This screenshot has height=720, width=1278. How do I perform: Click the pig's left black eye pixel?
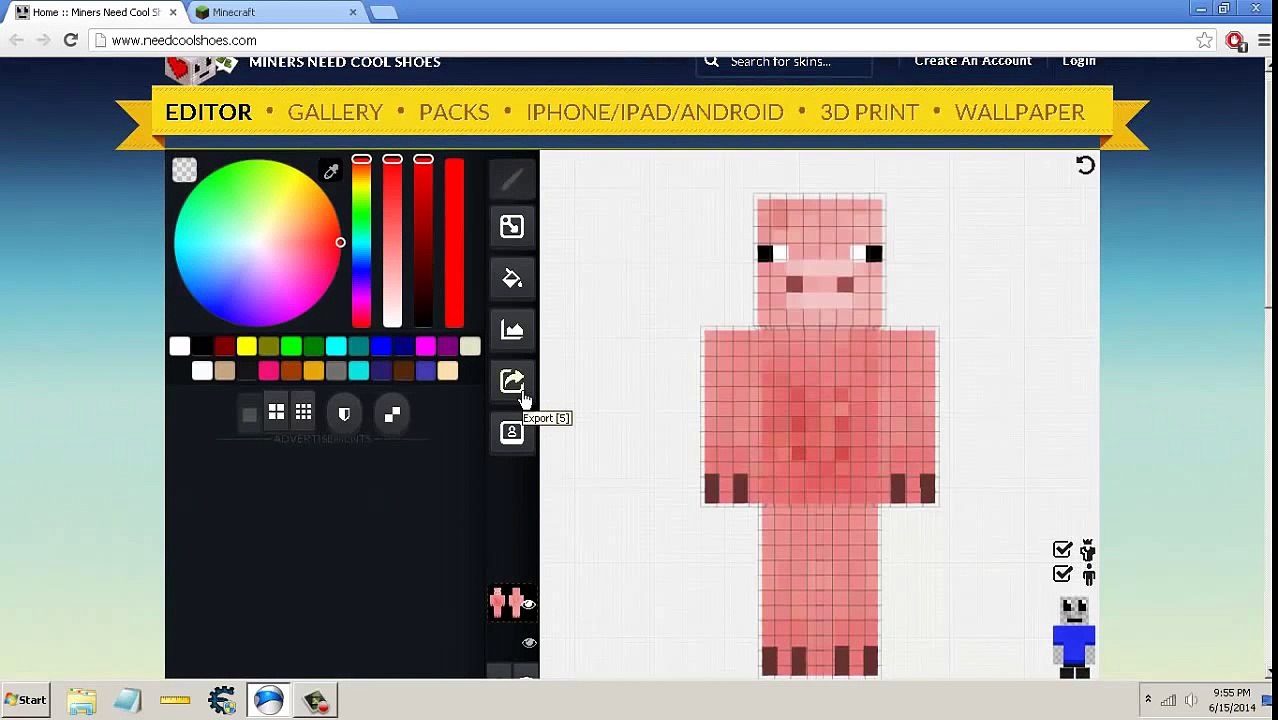(765, 254)
